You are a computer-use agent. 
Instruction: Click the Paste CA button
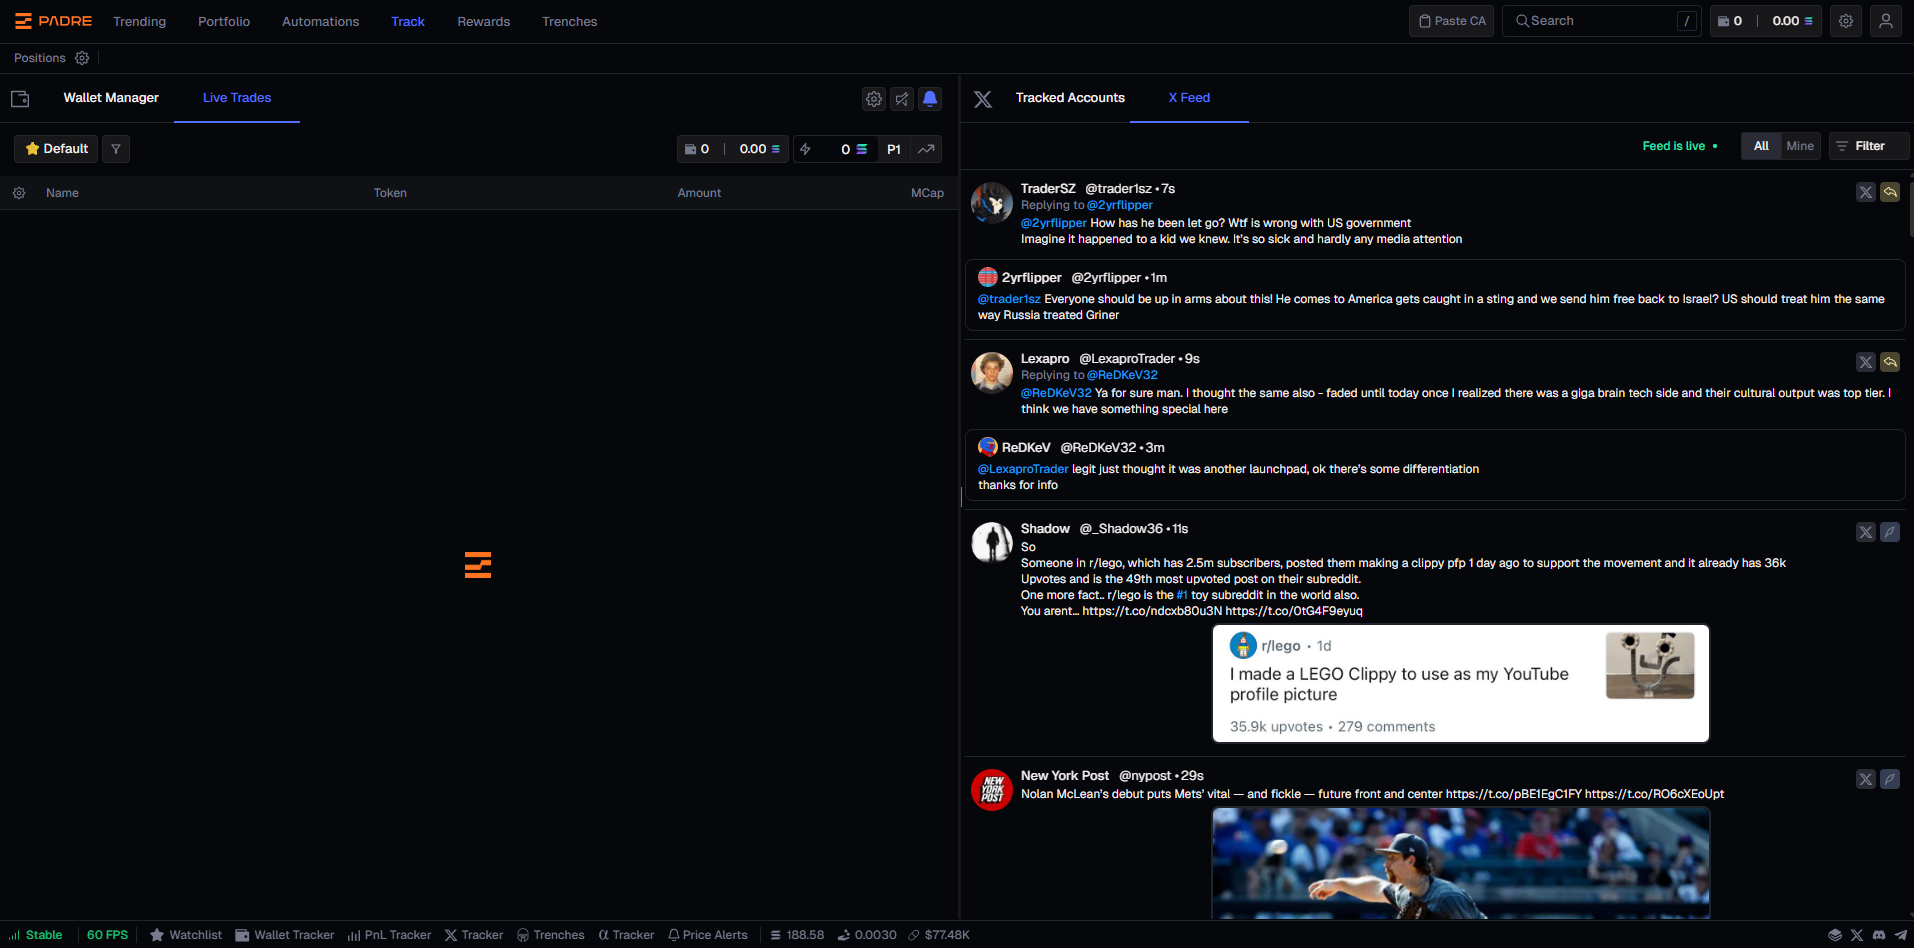point(1451,21)
